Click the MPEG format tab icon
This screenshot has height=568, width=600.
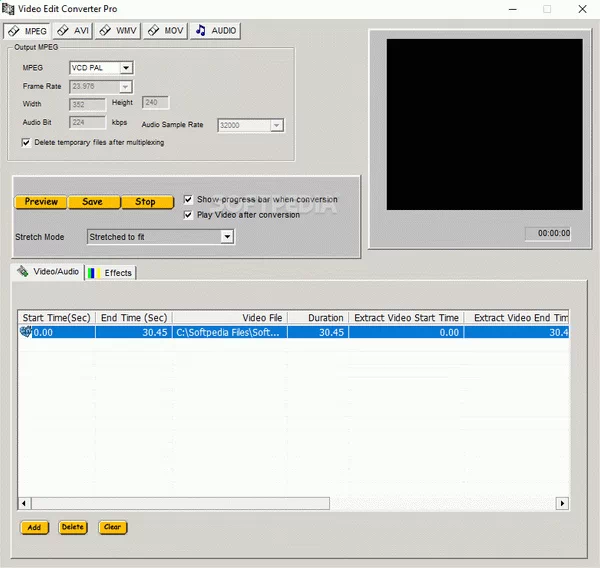14,31
